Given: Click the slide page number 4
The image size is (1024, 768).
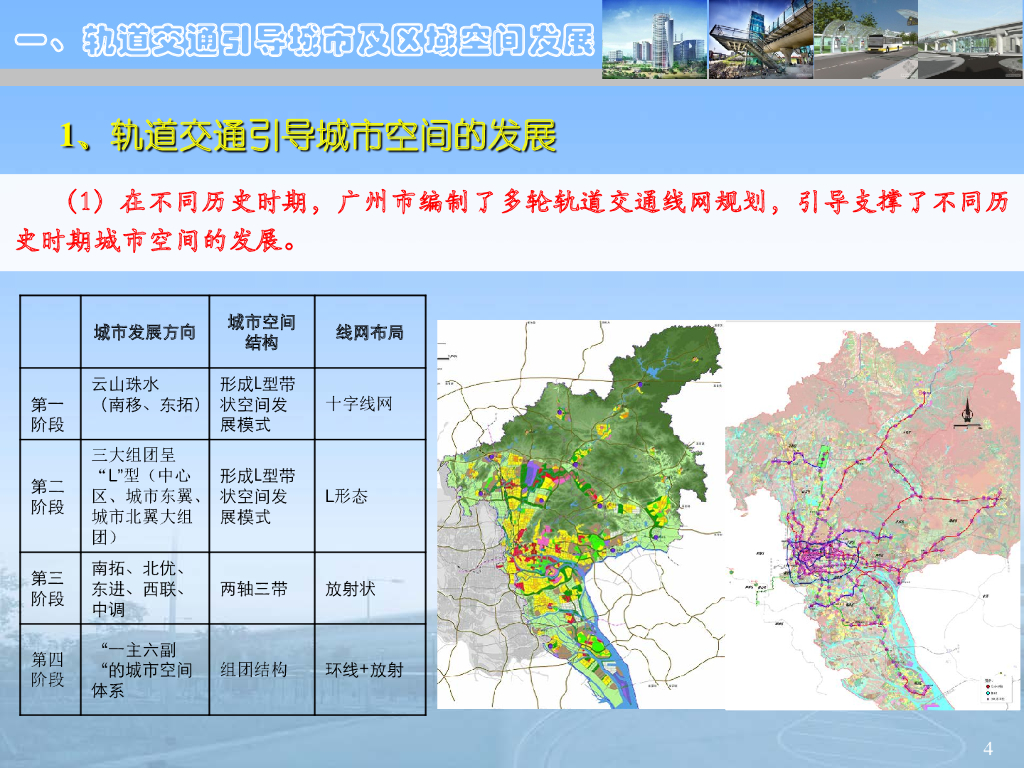Looking at the screenshot, I should [x=988, y=749].
